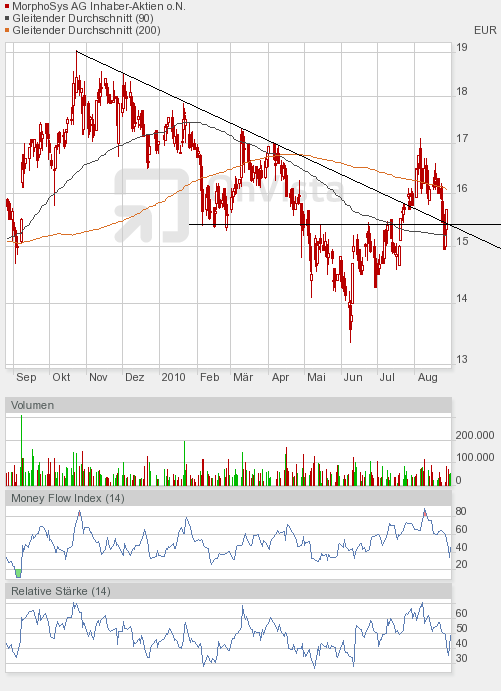Click the Jun month axis label
Screen dimensions: 501x691
coord(353,378)
